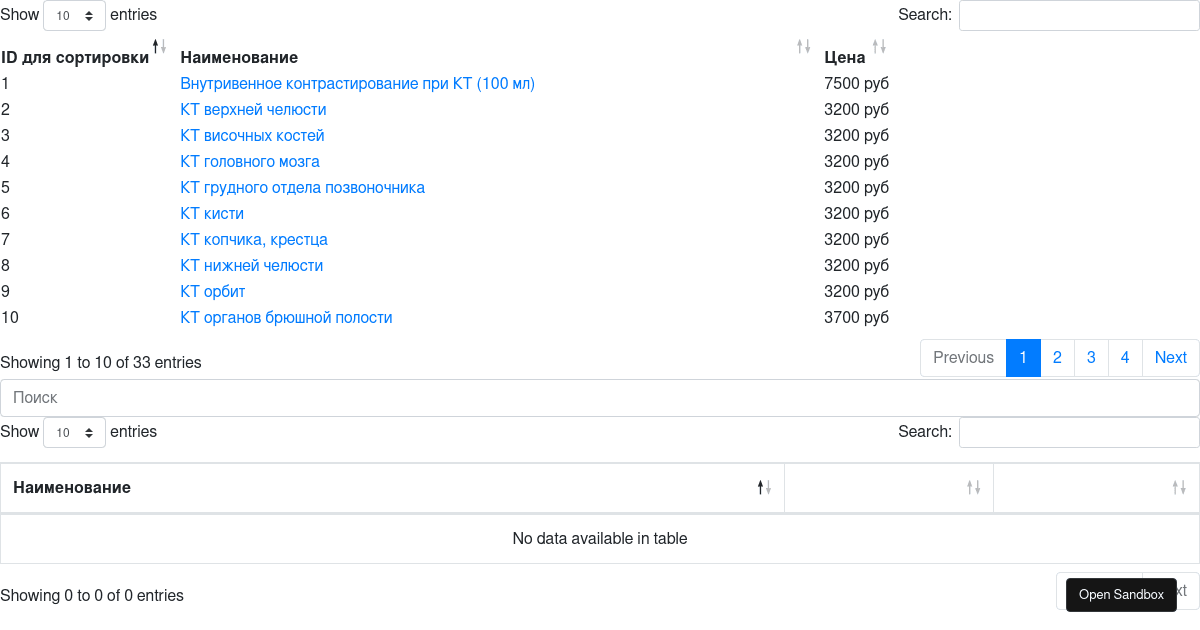Image resolution: width=1200 pixels, height=630 pixels.
Task: Click the 'Поиск' search bar
Action: [598, 397]
